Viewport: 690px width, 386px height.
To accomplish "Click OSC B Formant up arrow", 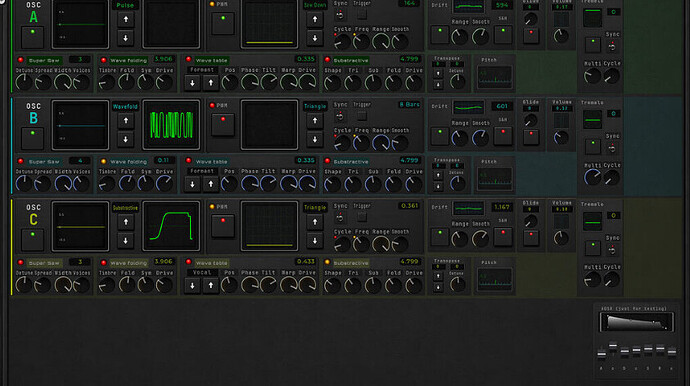I will click(211, 184).
